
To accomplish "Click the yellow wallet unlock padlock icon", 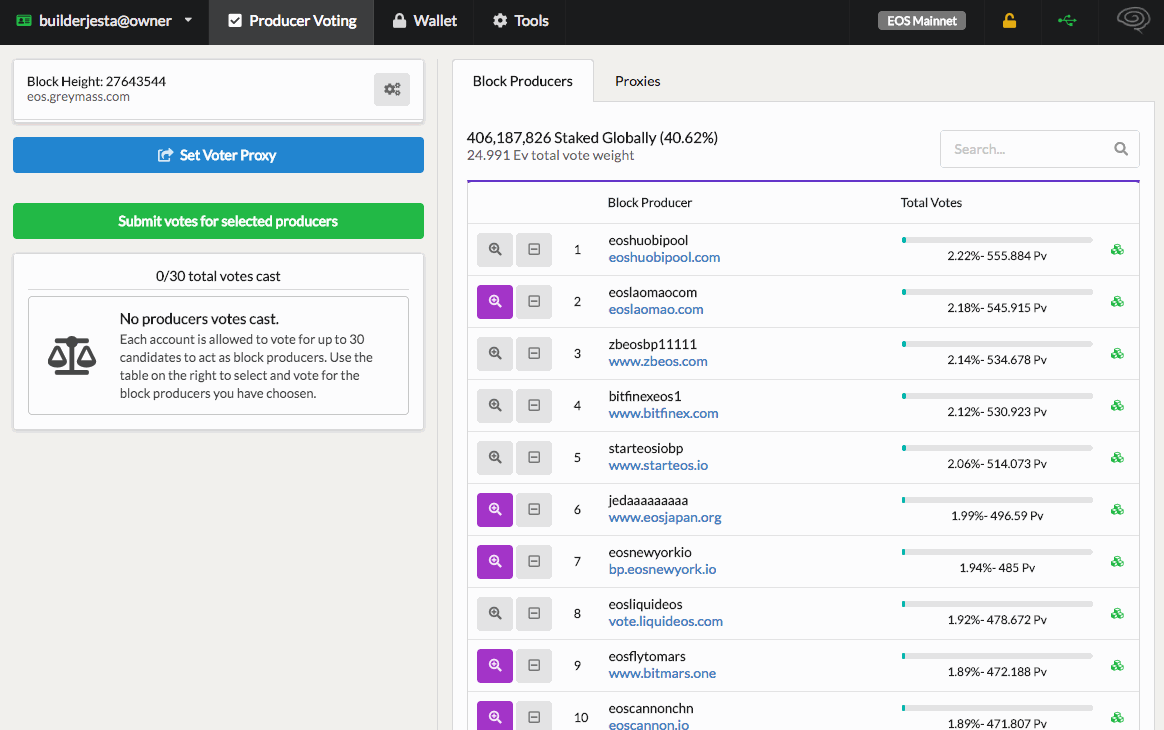I will click(1009, 21).
